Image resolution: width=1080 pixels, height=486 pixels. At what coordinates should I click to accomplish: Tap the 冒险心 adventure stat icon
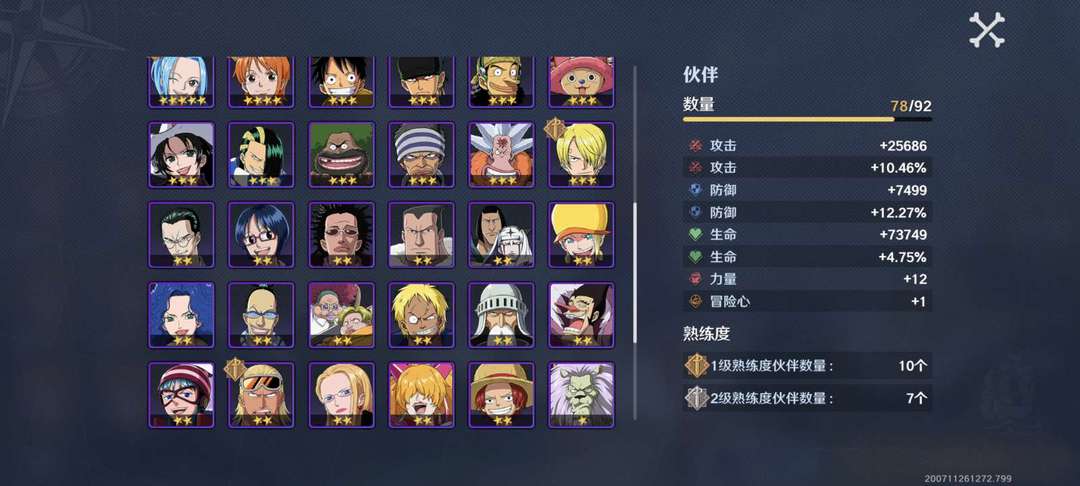click(x=696, y=301)
